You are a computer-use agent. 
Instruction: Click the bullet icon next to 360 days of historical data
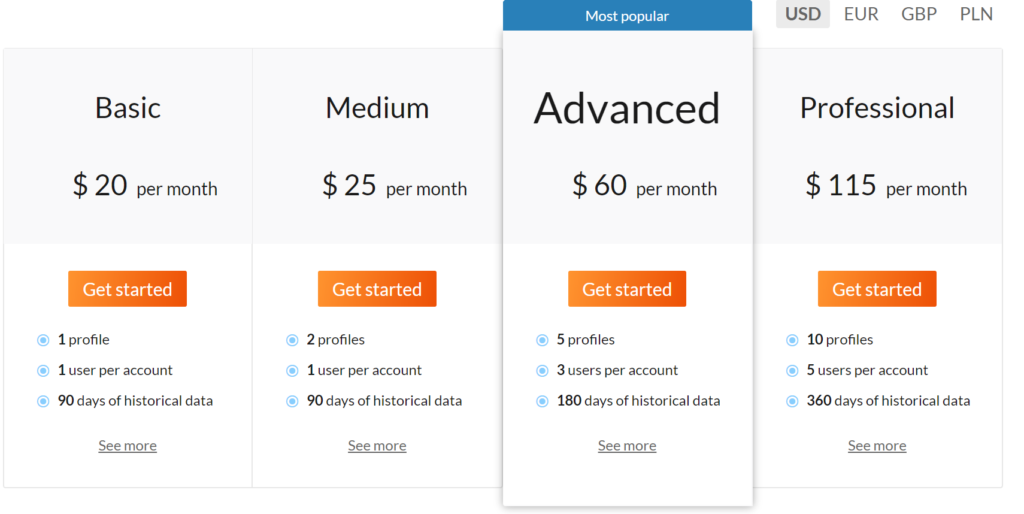tap(792, 401)
